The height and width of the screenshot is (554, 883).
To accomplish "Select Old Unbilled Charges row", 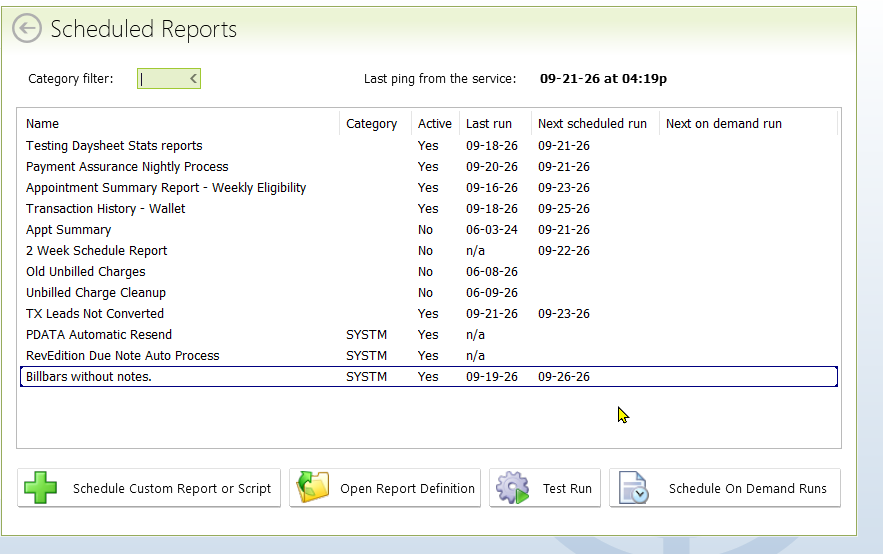I will tap(429, 271).
